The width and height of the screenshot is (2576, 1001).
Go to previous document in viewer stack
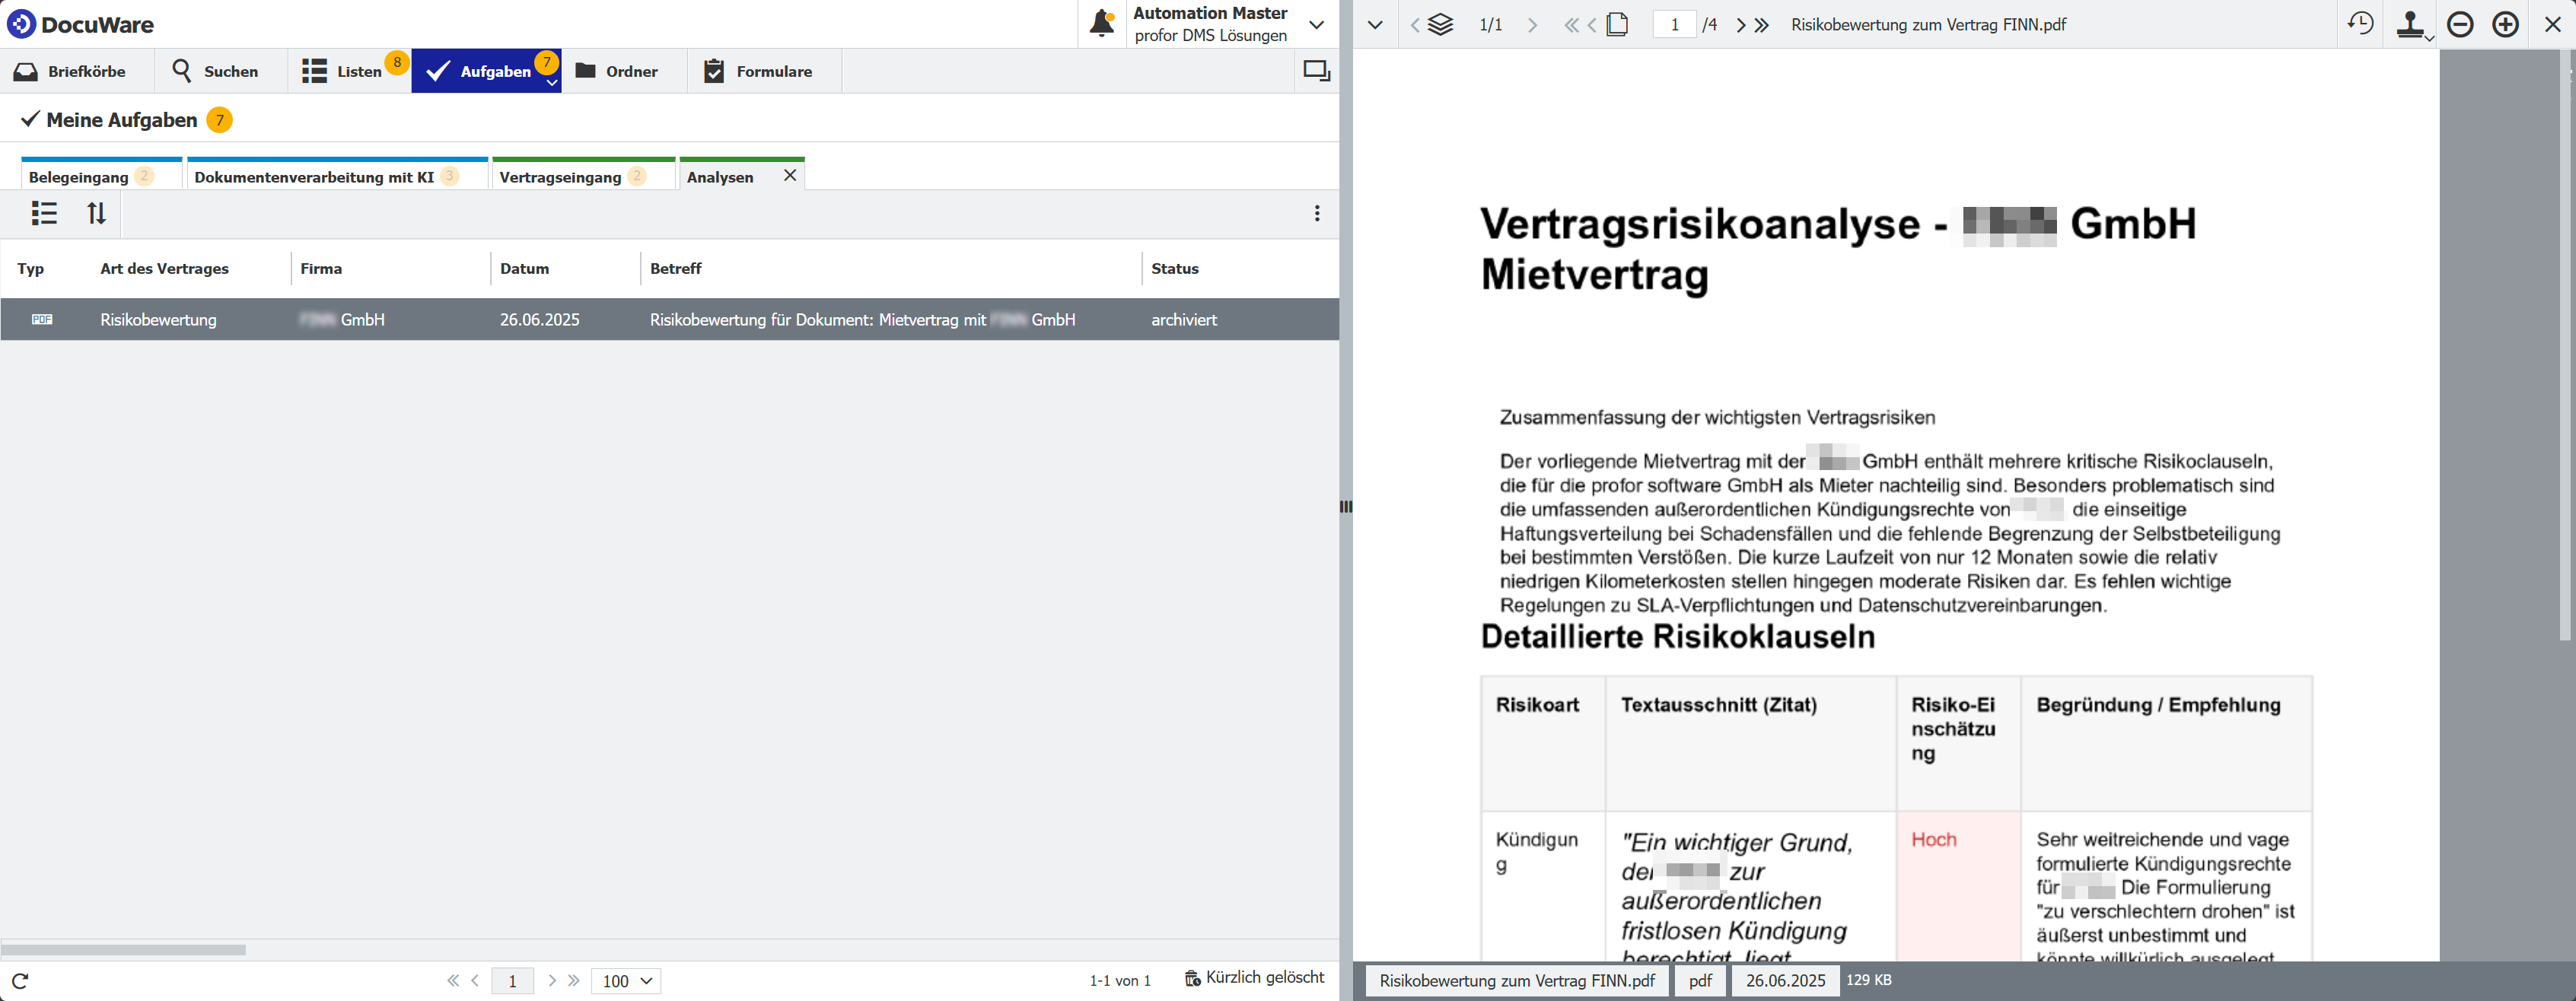[x=1415, y=24]
